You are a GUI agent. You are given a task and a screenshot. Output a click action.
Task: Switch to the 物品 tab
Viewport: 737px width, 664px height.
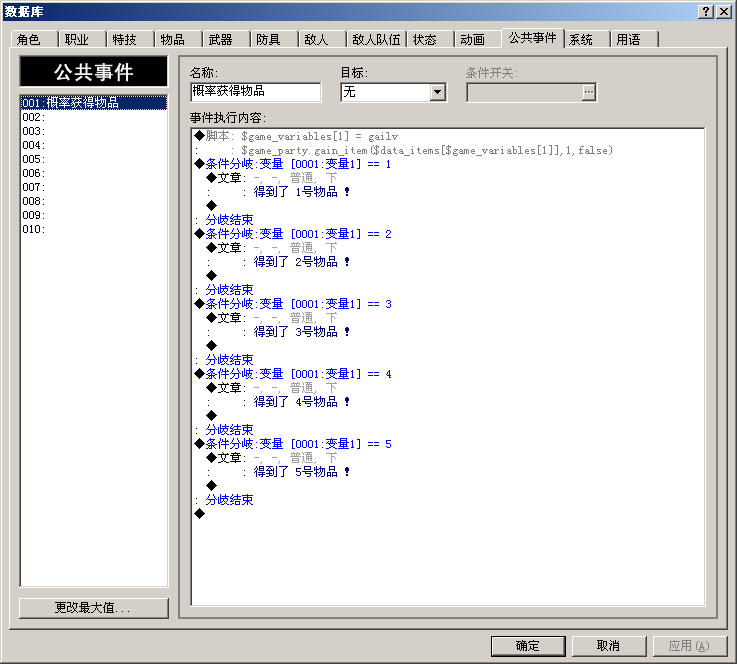pos(178,39)
